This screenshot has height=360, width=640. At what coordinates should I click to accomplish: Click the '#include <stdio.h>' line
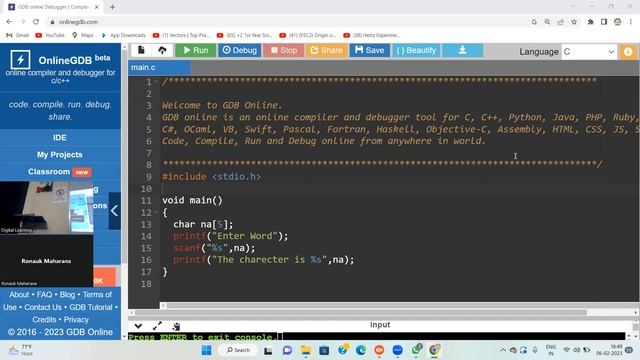coord(211,177)
